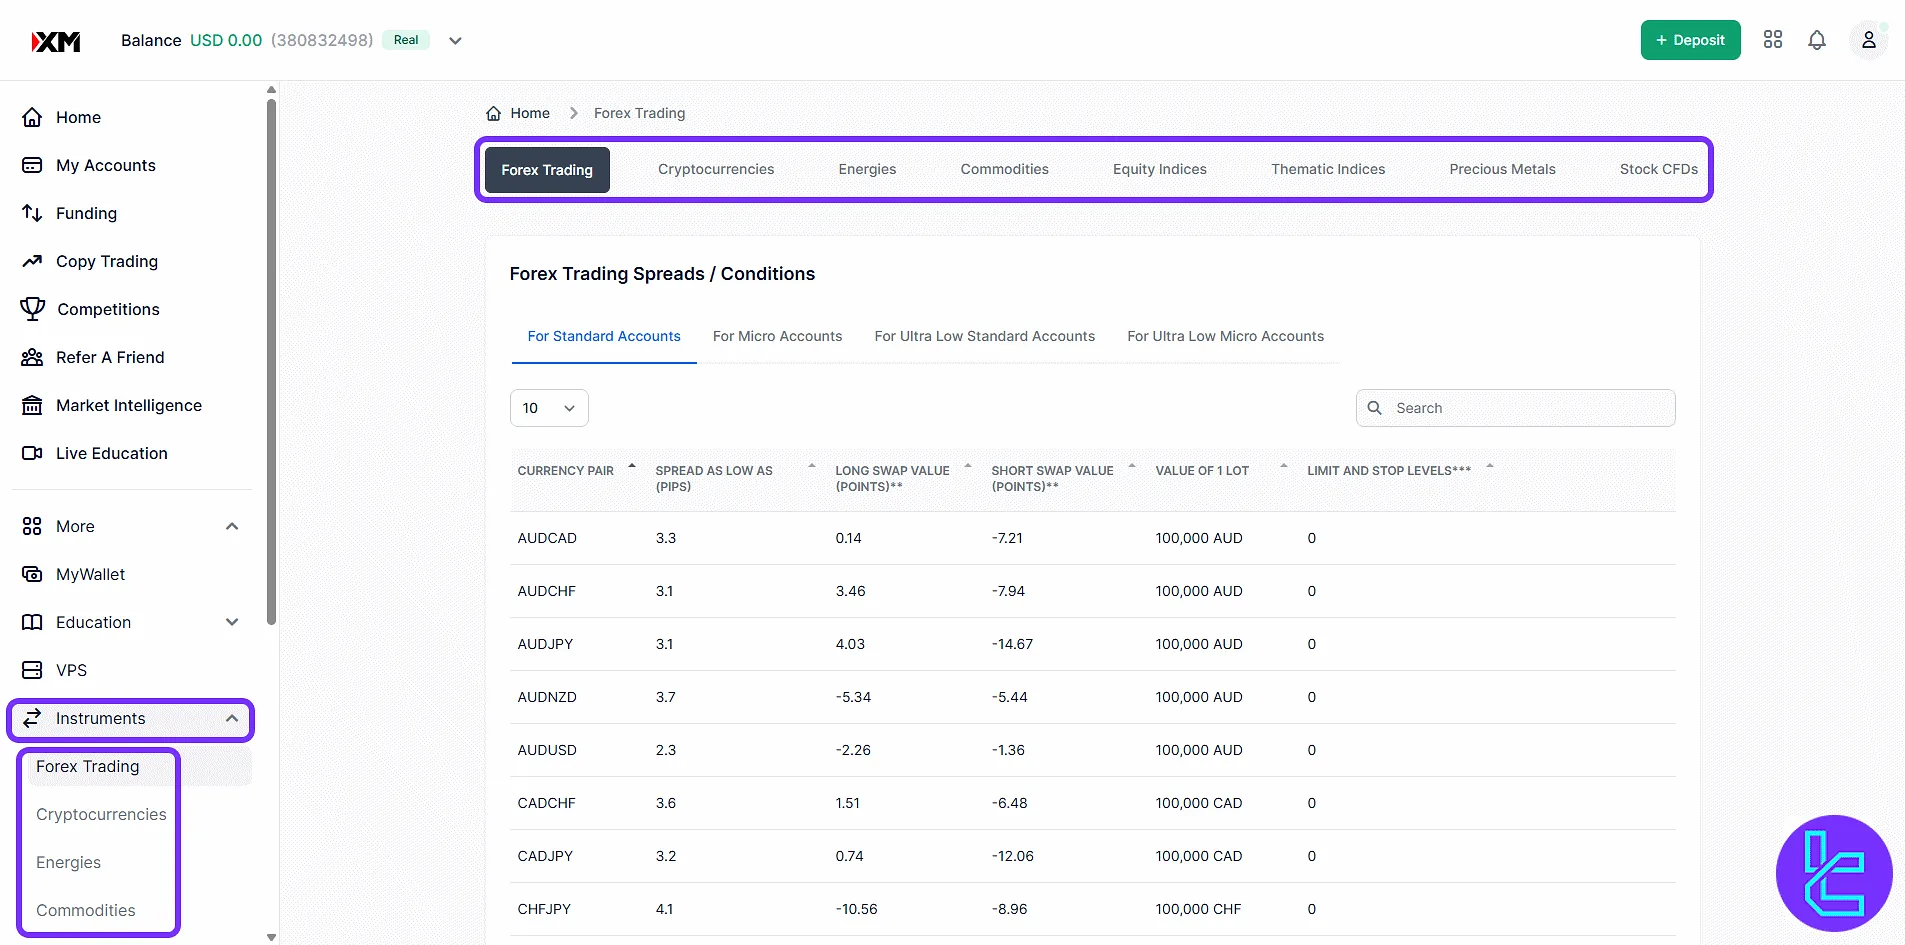Click the Balance USD 0.00 text
Image resolution: width=1905 pixels, height=945 pixels.
191,40
